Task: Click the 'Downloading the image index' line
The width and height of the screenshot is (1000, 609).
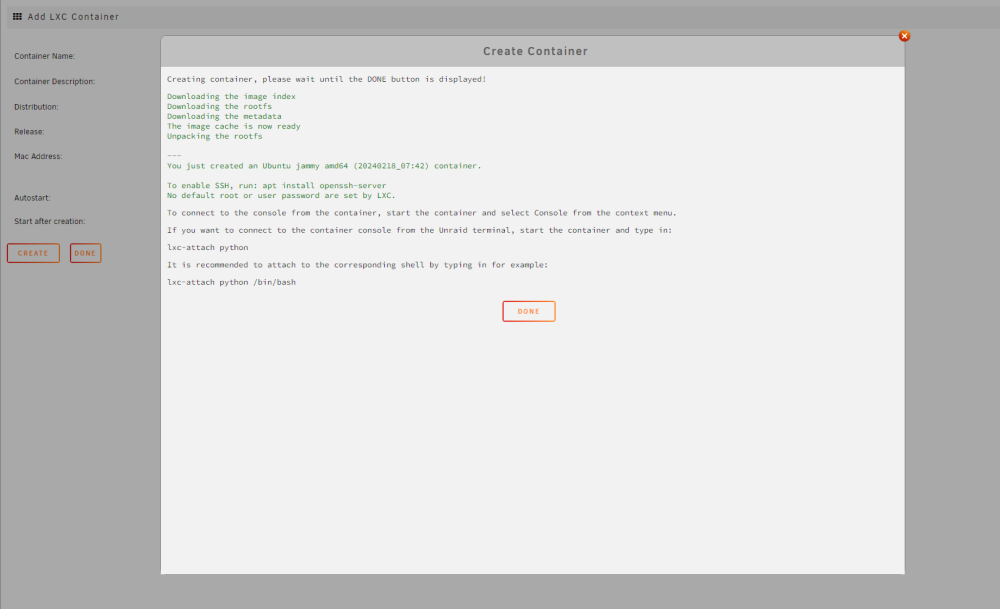Action: click(x=232, y=96)
